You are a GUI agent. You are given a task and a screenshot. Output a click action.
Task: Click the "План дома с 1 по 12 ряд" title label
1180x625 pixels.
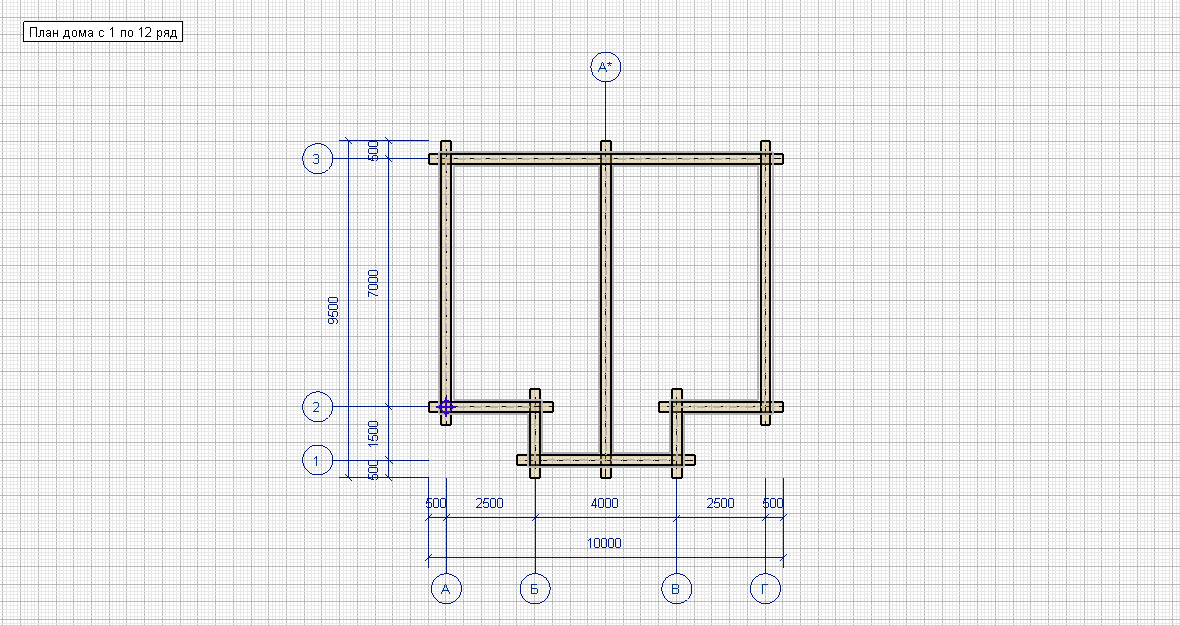pos(103,32)
